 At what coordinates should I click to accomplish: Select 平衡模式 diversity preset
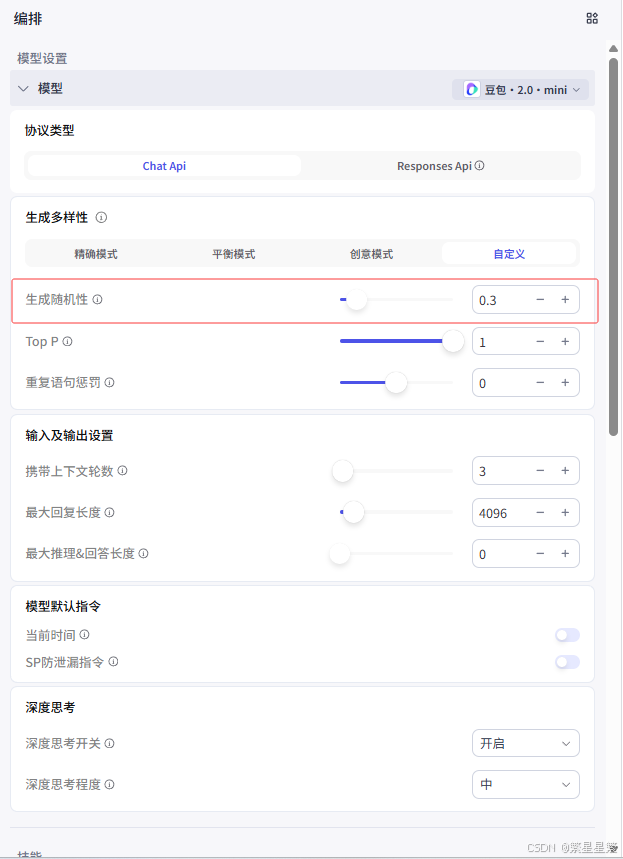click(234, 254)
